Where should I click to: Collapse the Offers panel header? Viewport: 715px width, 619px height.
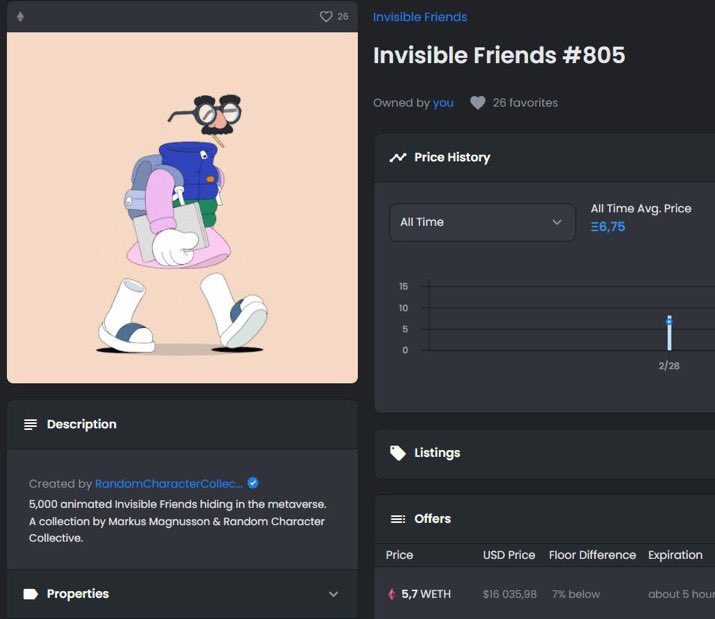coord(544,519)
